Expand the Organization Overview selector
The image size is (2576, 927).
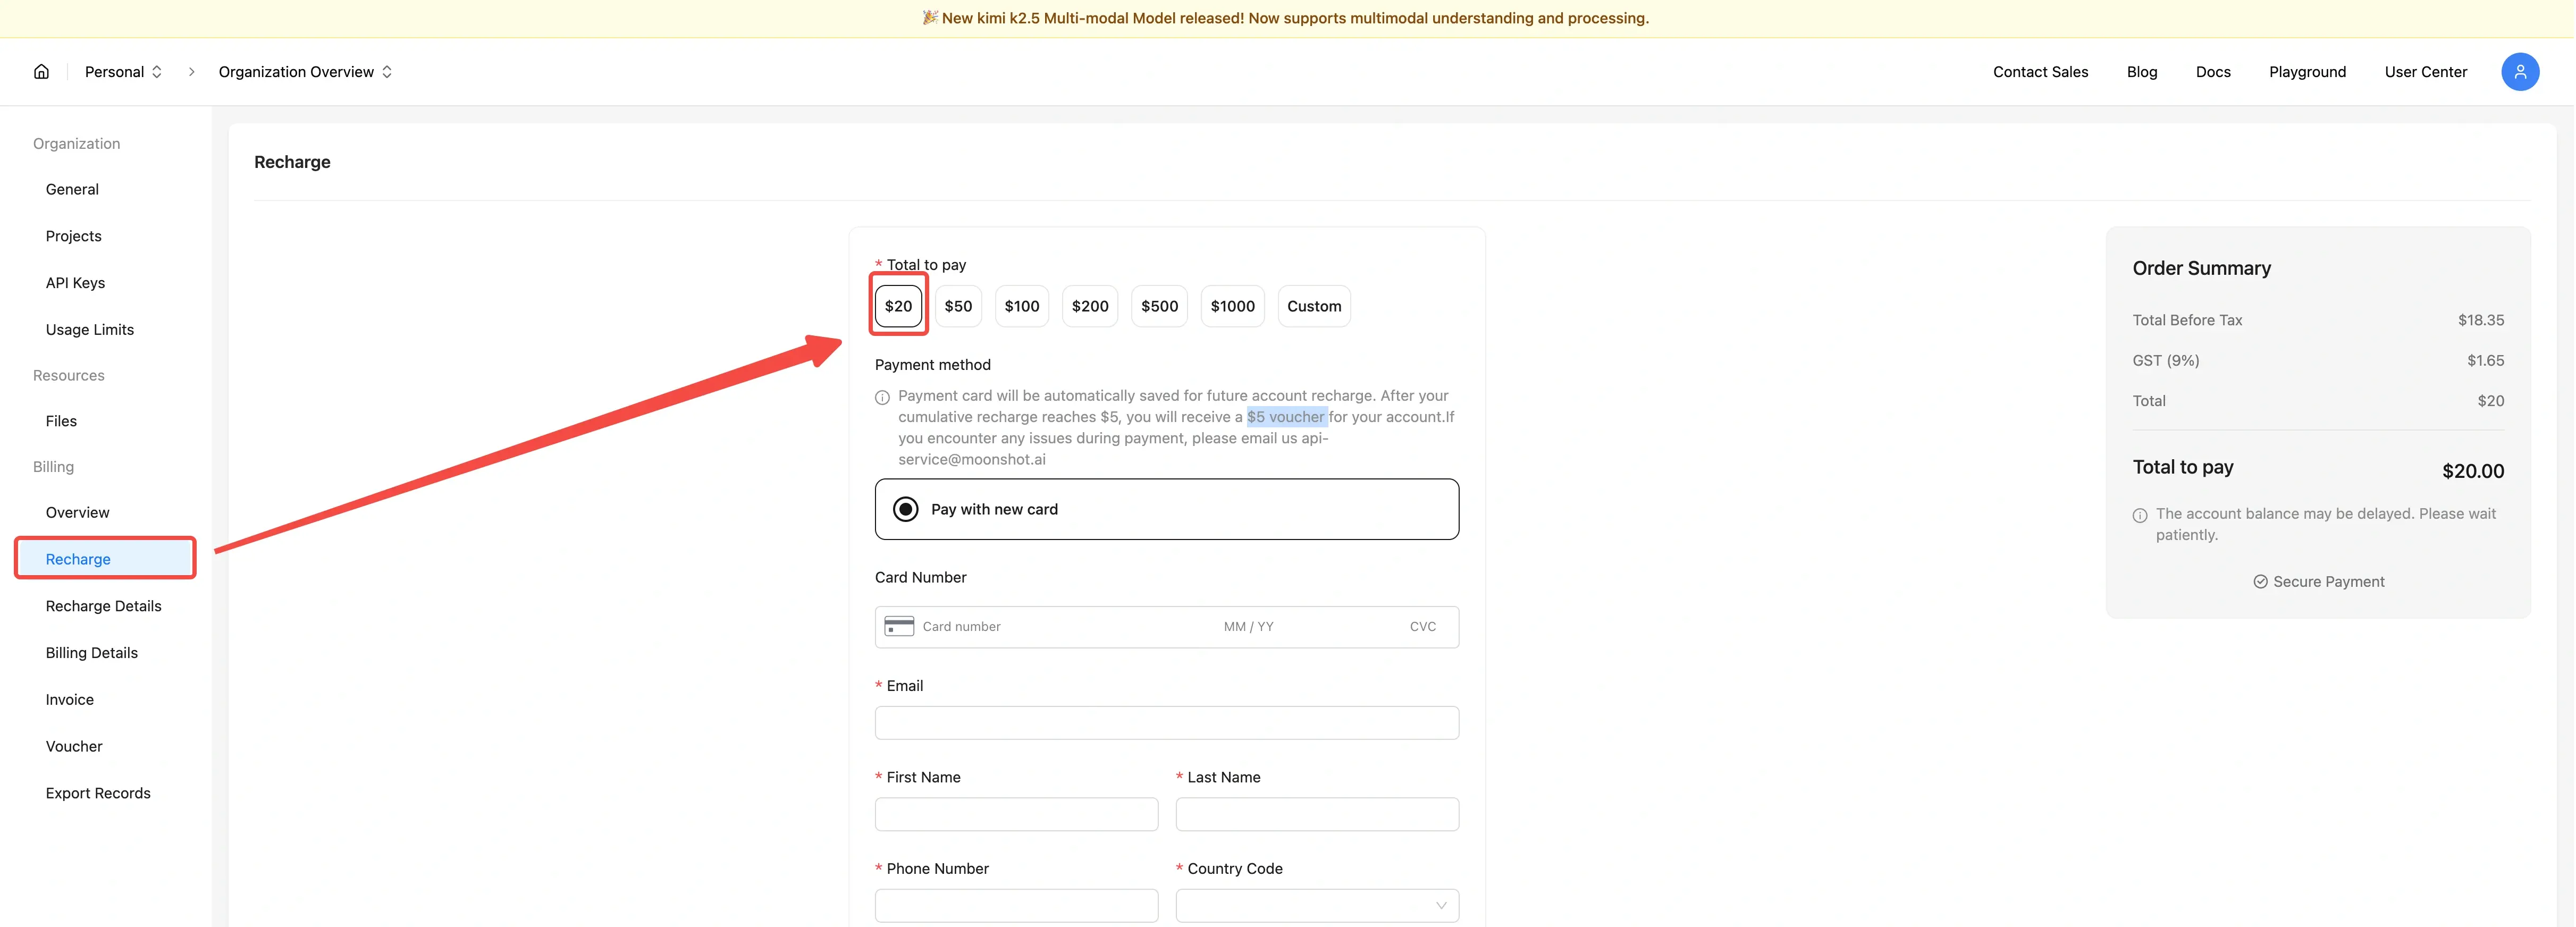pyautogui.click(x=305, y=72)
